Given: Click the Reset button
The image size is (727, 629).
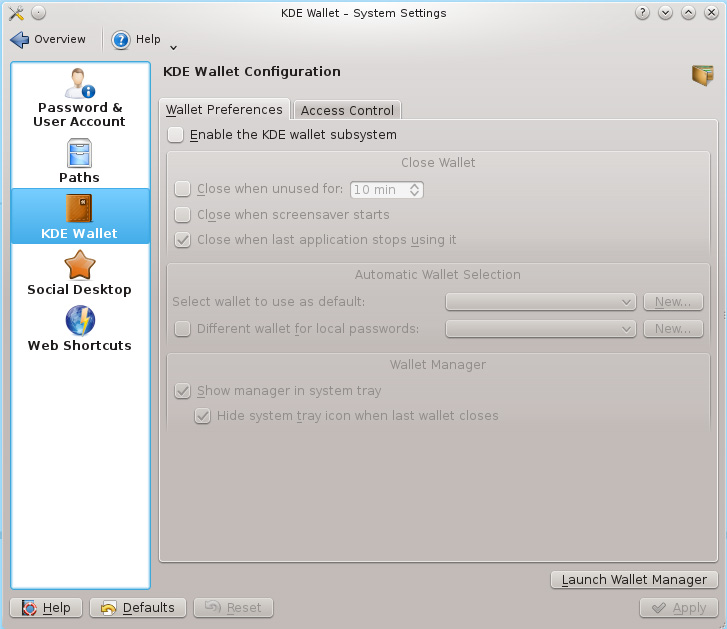Looking at the screenshot, I should [x=234, y=608].
